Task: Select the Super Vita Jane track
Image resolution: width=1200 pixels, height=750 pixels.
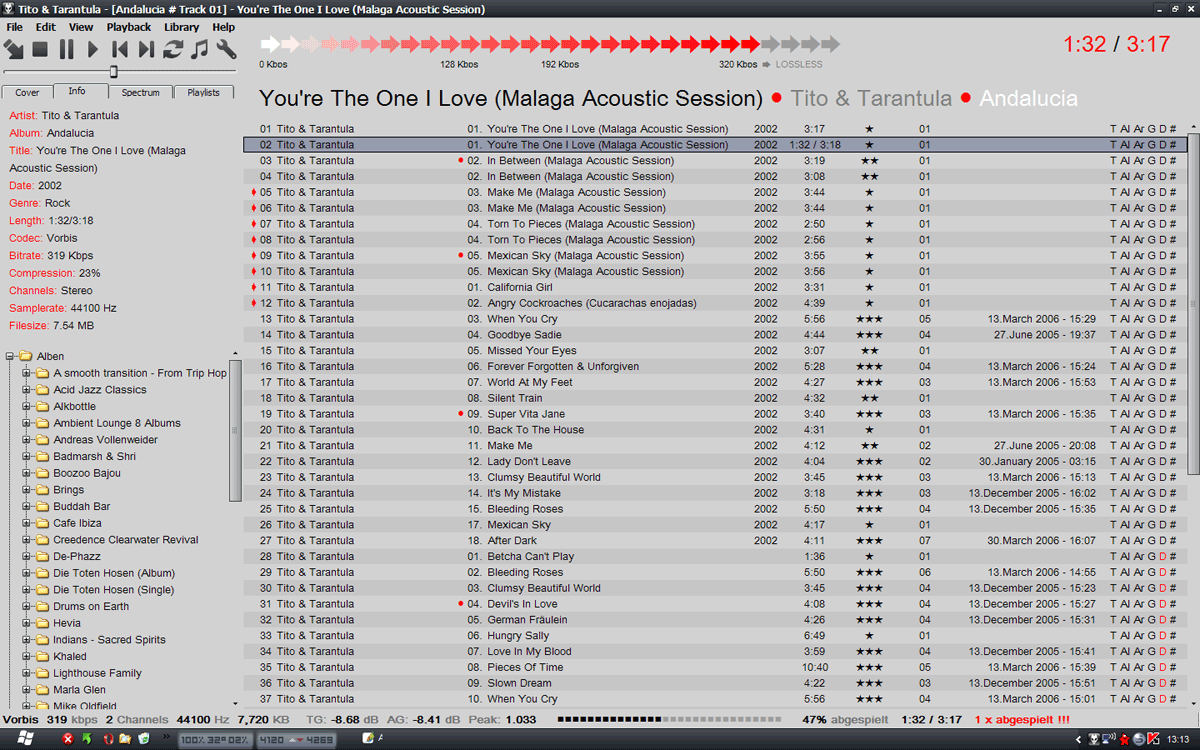Action: tap(714, 414)
